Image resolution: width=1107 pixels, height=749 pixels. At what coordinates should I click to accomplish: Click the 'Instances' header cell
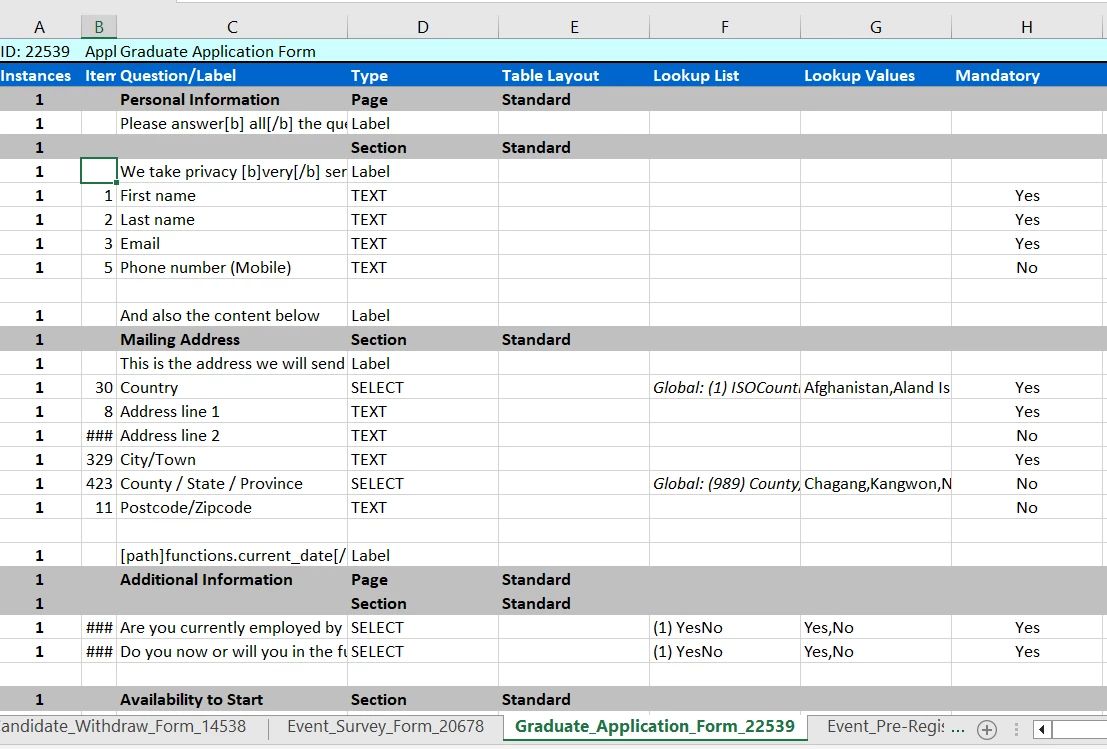click(x=40, y=76)
